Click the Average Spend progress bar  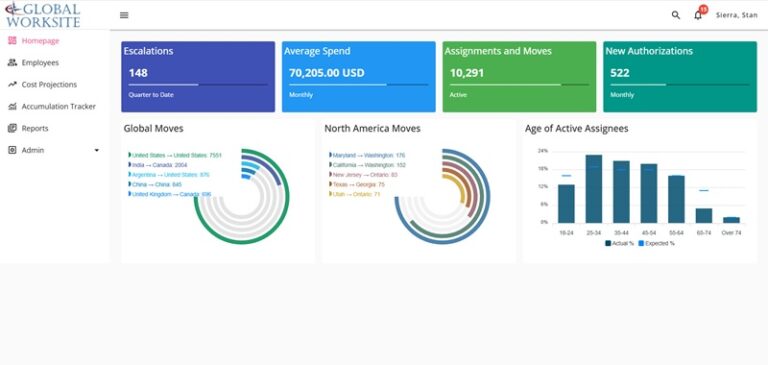(x=359, y=85)
